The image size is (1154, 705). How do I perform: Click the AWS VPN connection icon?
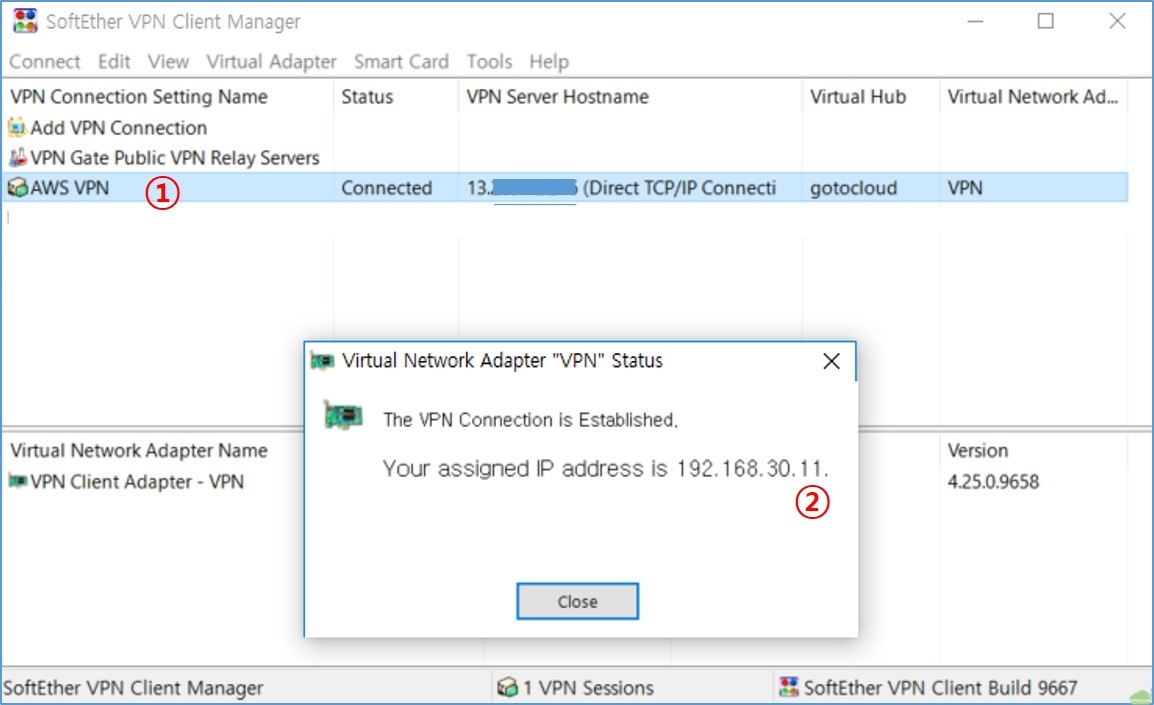(17, 188)
